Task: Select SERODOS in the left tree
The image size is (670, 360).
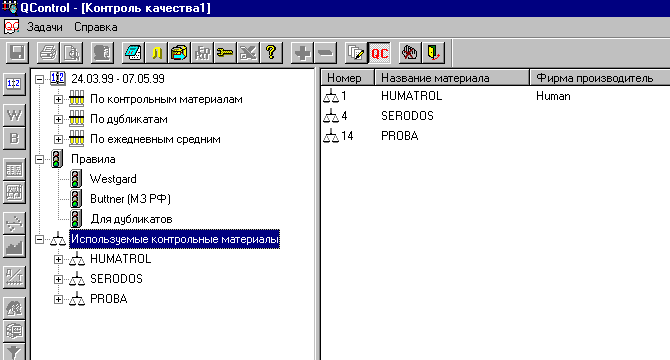Action: click(x=116, y=279)
